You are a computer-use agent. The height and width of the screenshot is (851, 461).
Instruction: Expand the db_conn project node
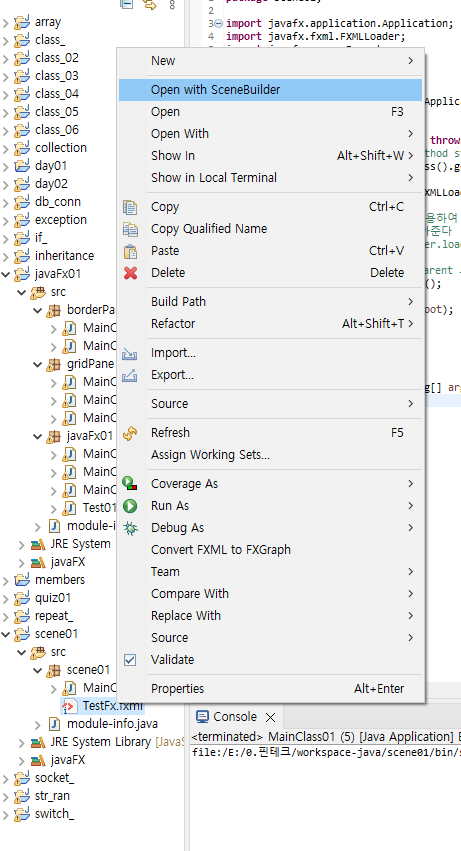(6, 202)
